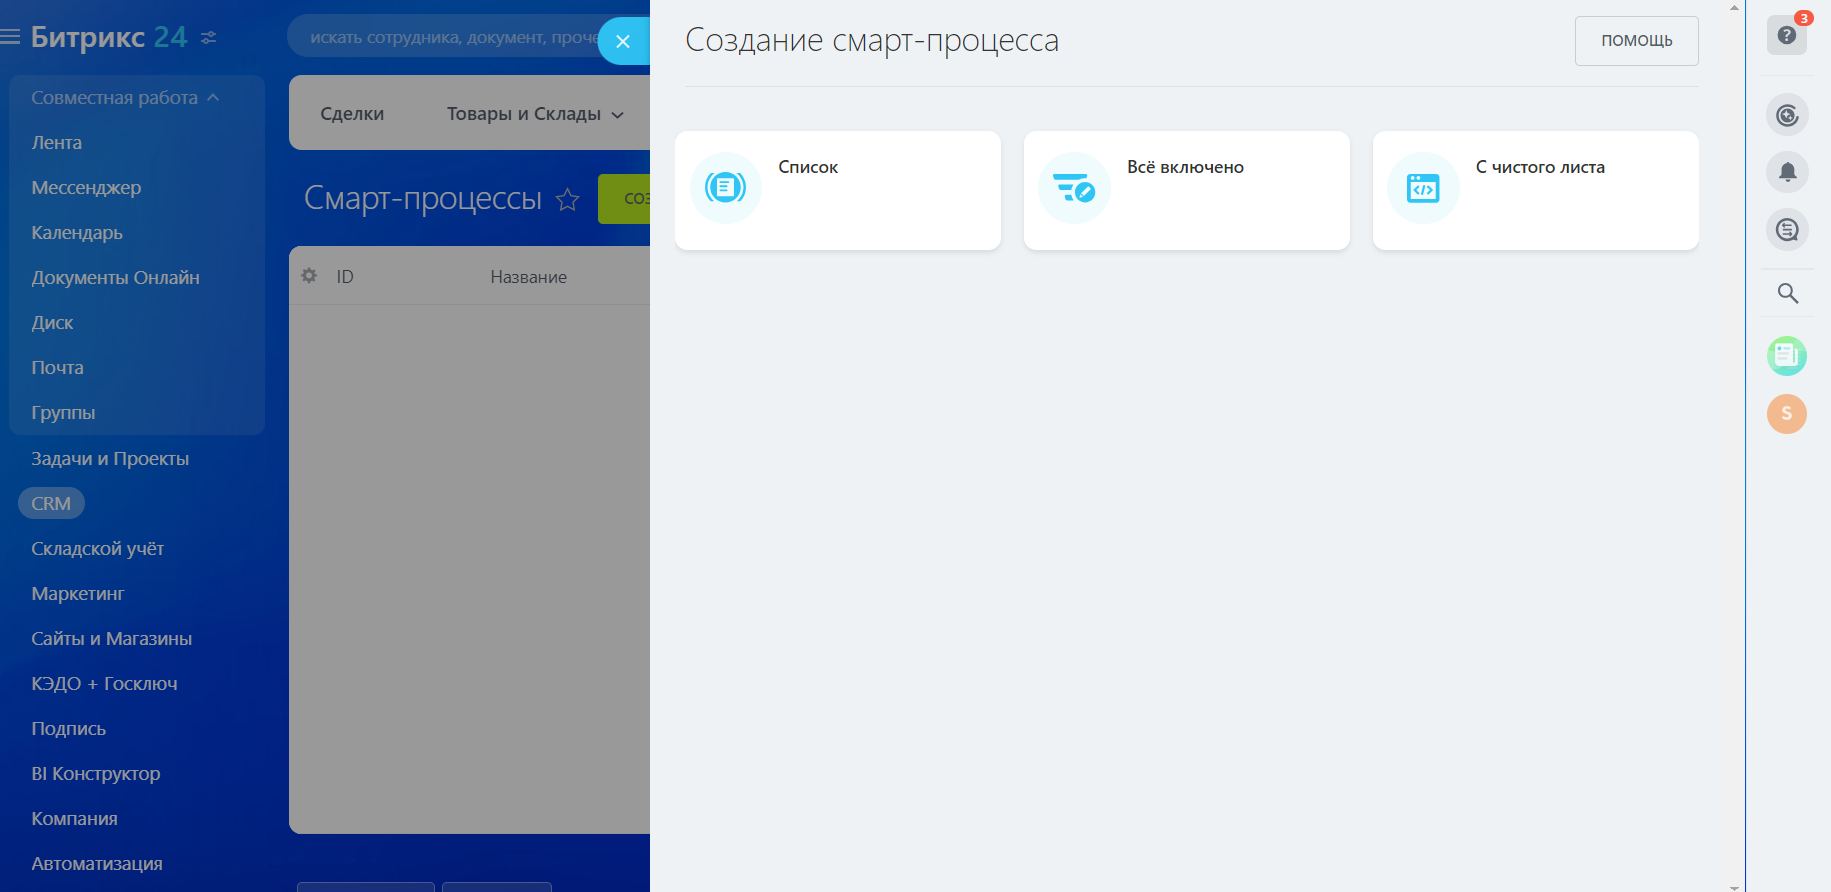Open the help question-mark icon with badge

1787,35
